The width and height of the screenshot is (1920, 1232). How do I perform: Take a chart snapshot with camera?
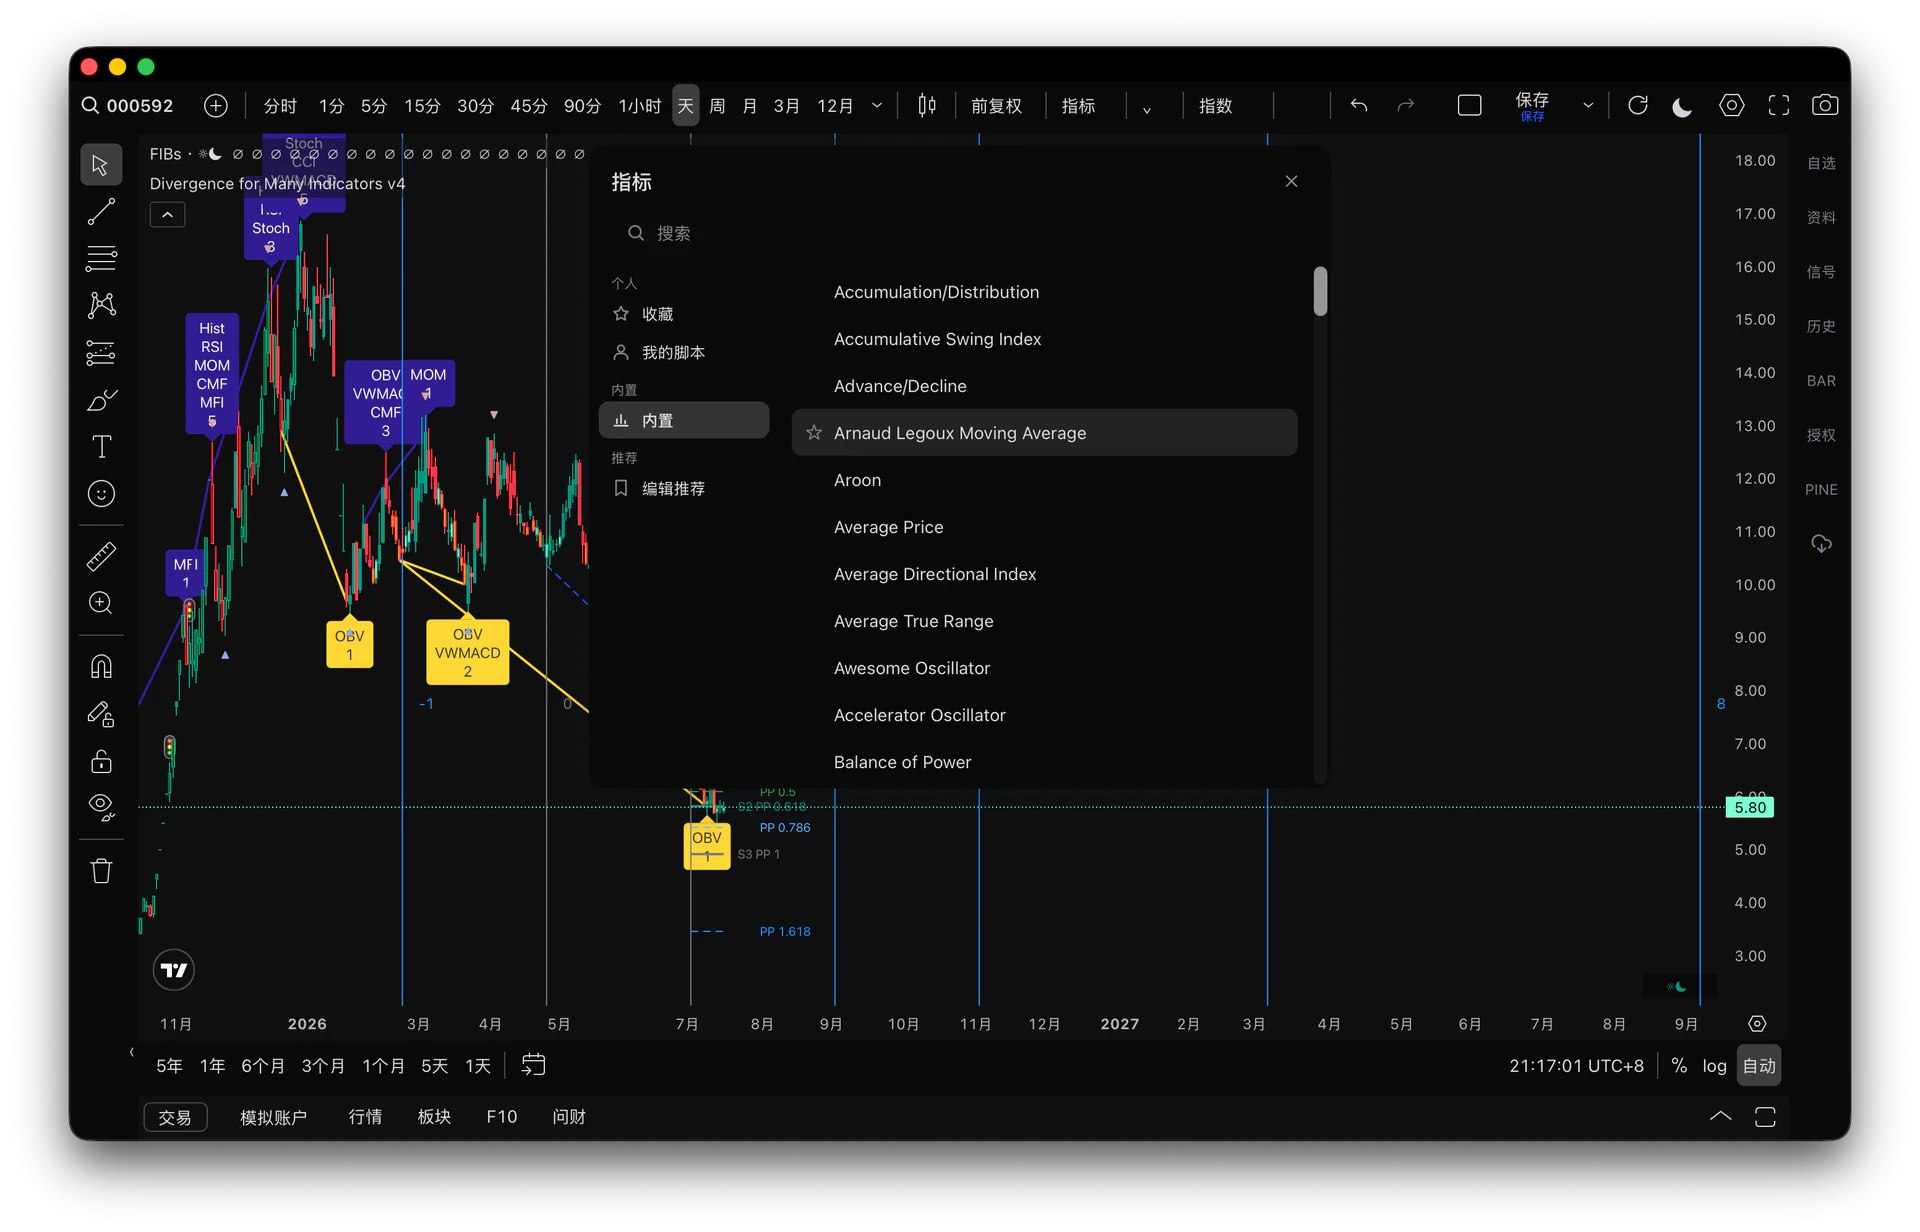pos(1825,106)
